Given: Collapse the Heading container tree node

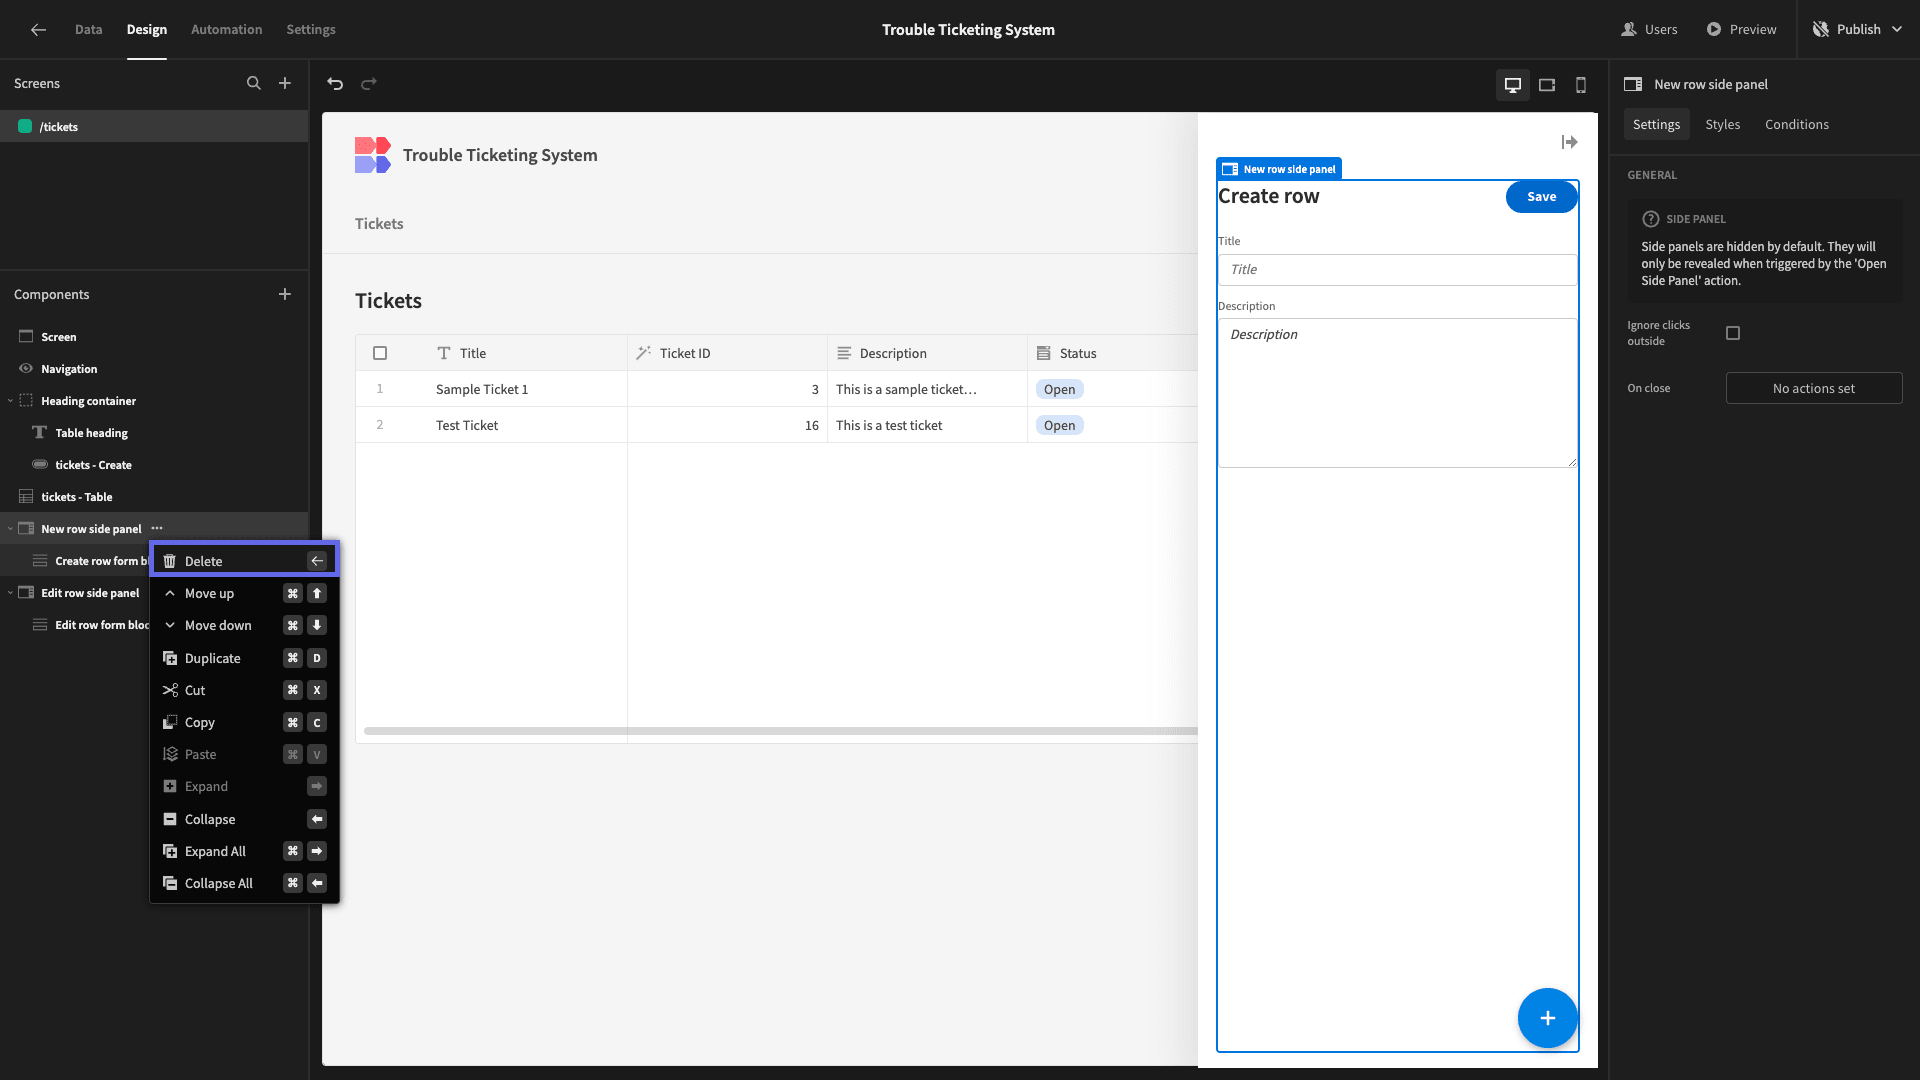Looking at the screenshot, I should 10,401.
